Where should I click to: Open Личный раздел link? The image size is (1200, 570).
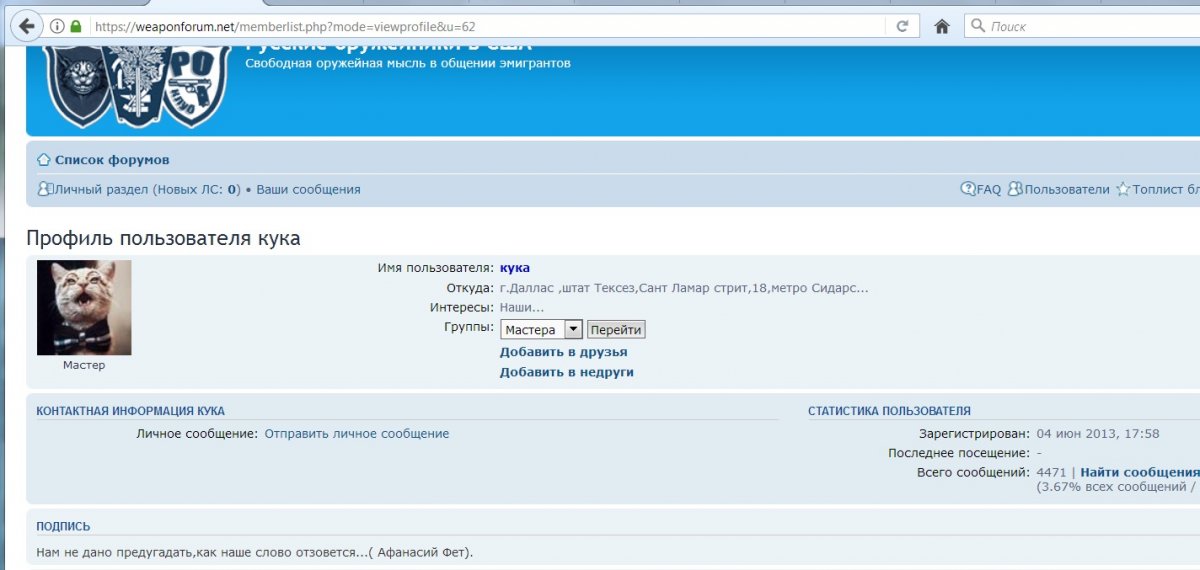pos(147,189)
